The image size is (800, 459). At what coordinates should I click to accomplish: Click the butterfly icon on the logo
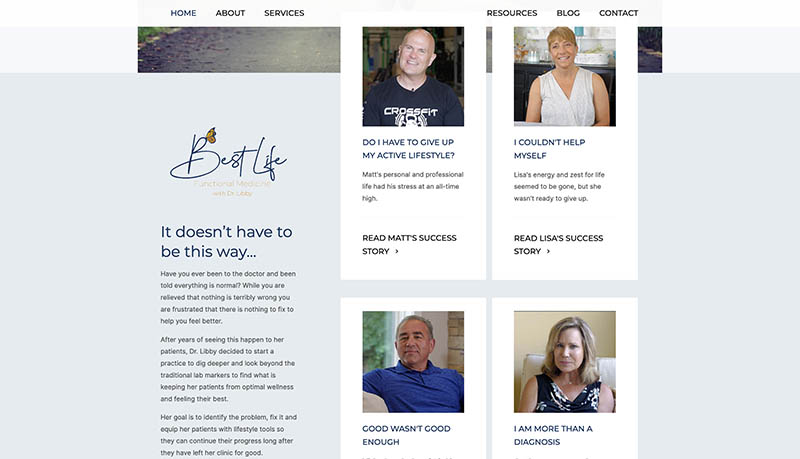click(x=211, y=135)
